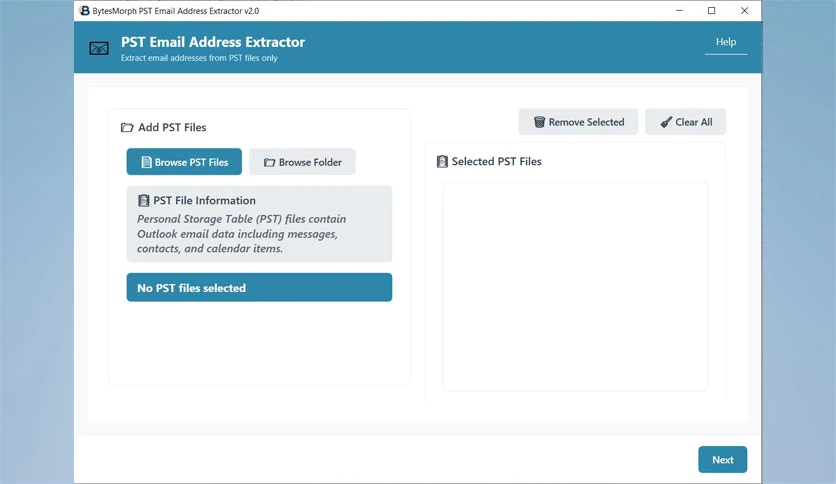
Task: Click the 'No PST files selected' status bar
Action: (x=259, y=287)
